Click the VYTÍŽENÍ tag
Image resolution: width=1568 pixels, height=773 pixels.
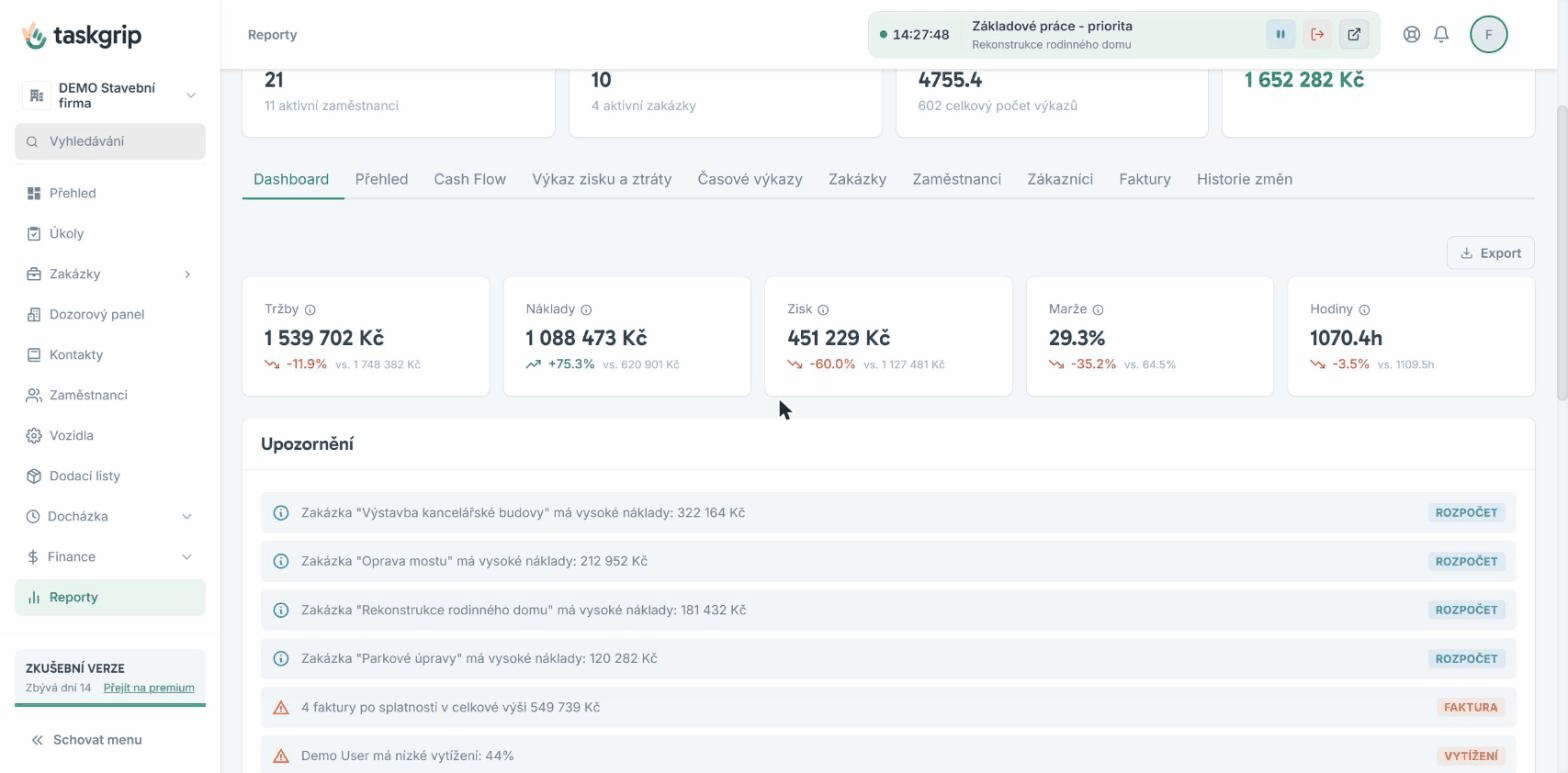[x=1470, y=756]
